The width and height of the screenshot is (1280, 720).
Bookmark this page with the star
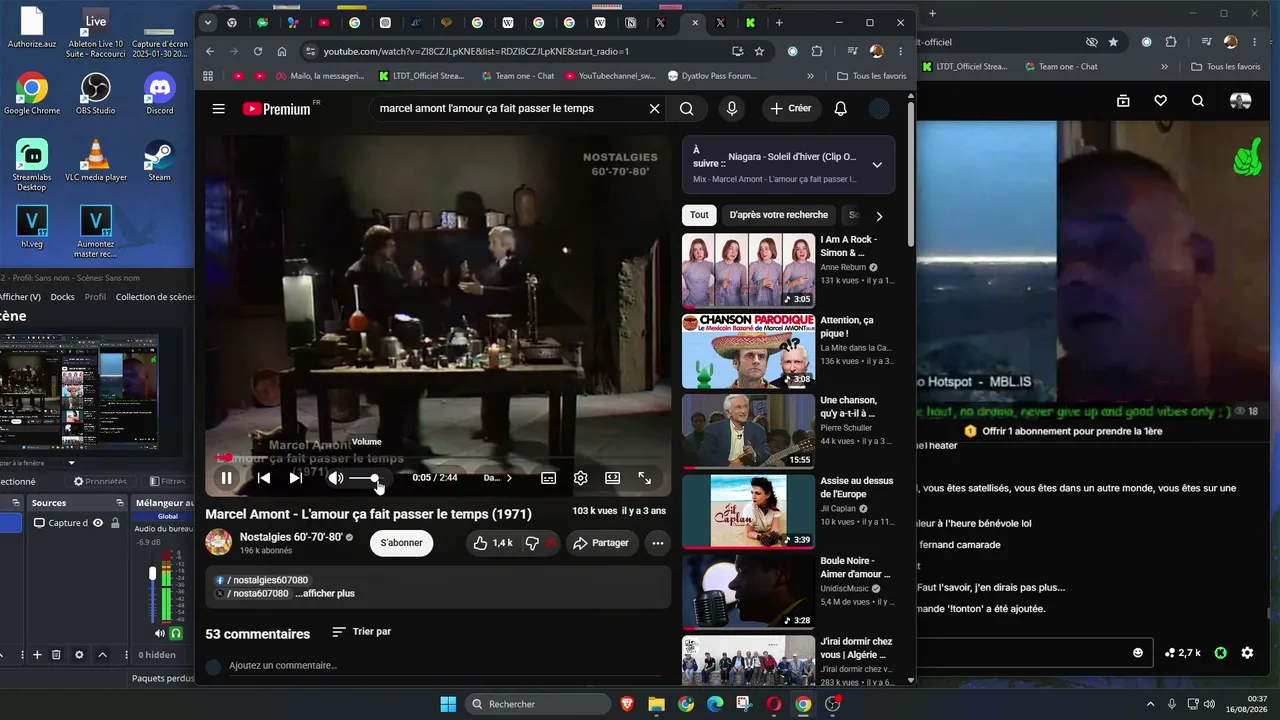pyautogui.click(x=759, y=51)
